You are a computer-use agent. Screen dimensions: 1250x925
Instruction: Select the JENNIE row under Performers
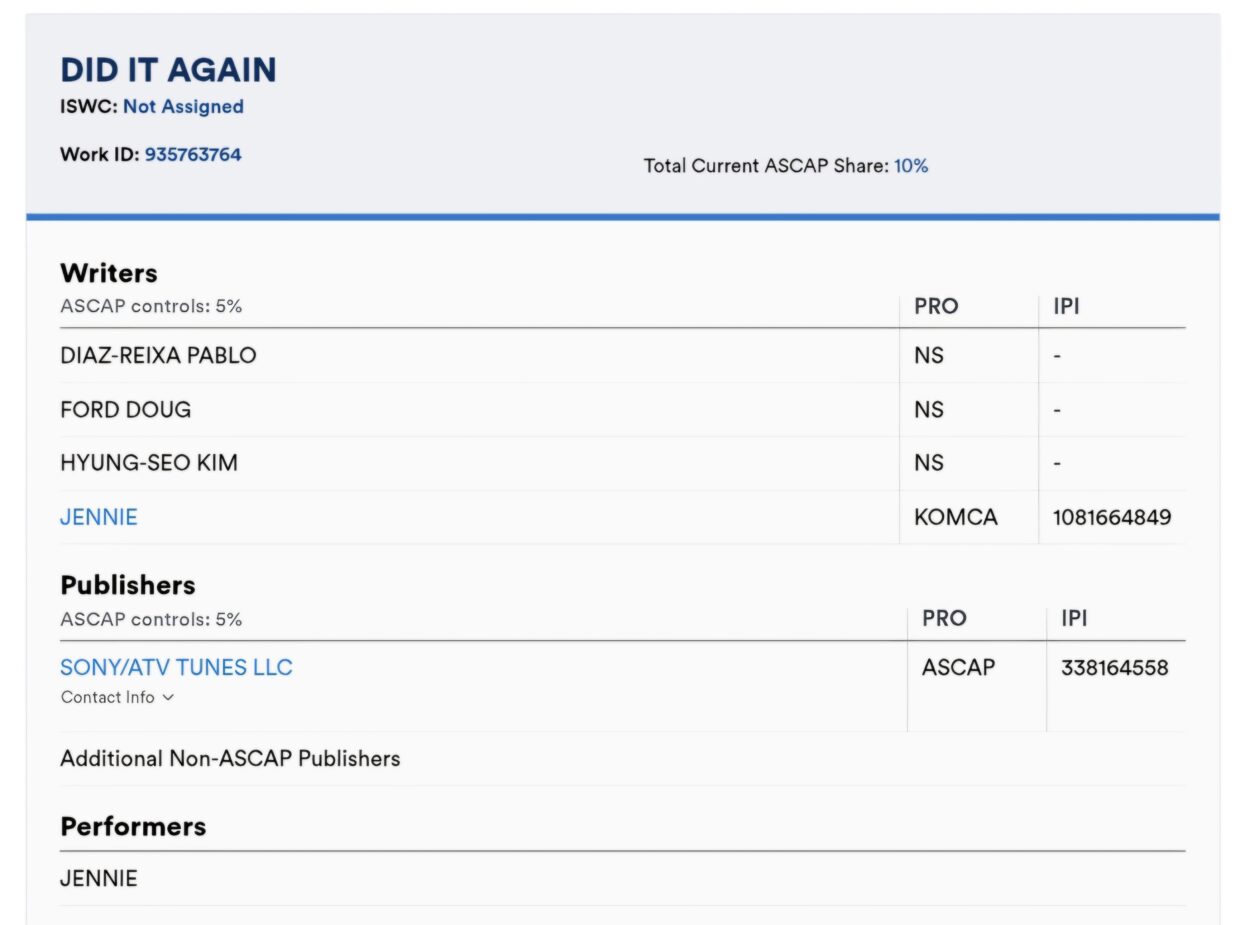tap(99, 878)
